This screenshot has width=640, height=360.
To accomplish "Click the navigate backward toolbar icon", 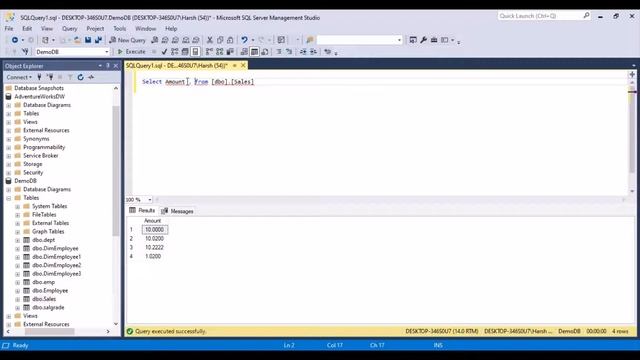I will pos(15,40).
